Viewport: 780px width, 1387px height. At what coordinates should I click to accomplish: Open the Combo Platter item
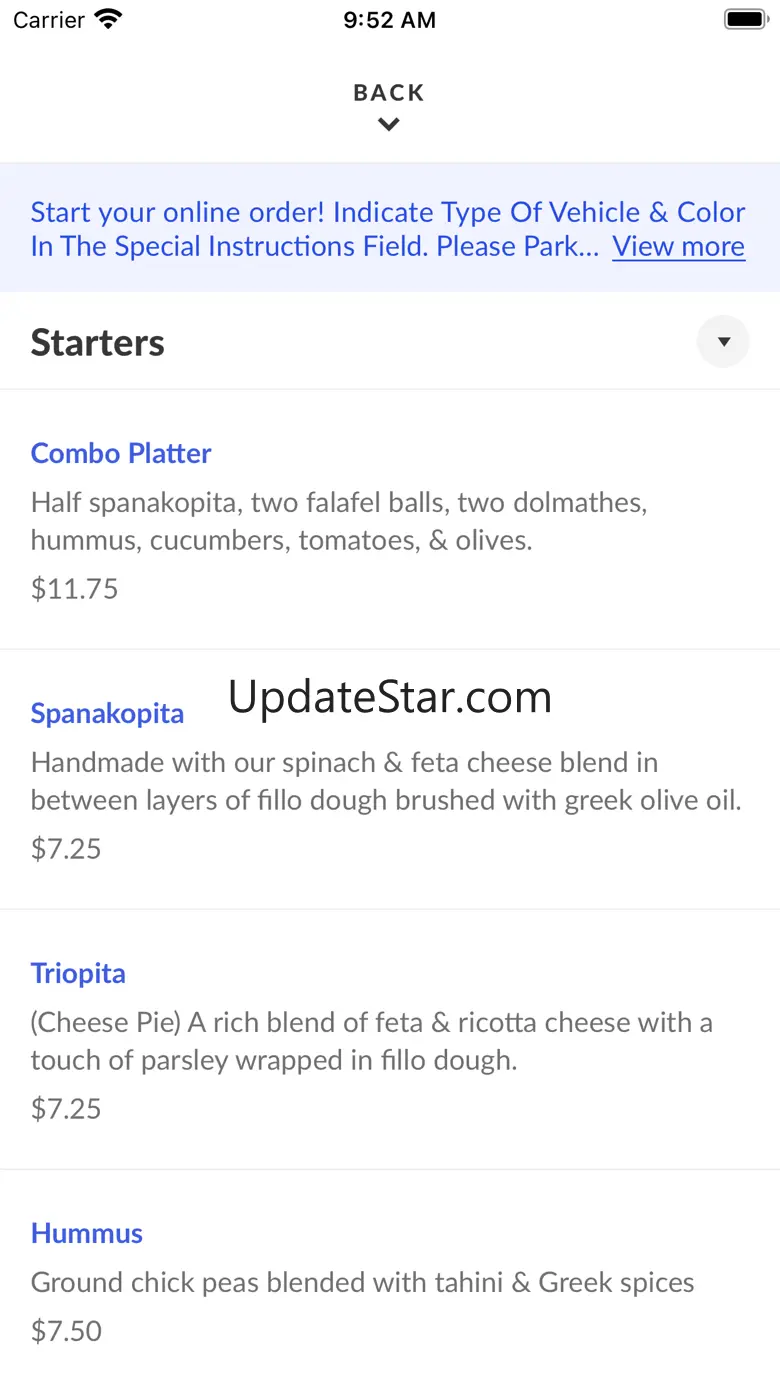[121, 453]
